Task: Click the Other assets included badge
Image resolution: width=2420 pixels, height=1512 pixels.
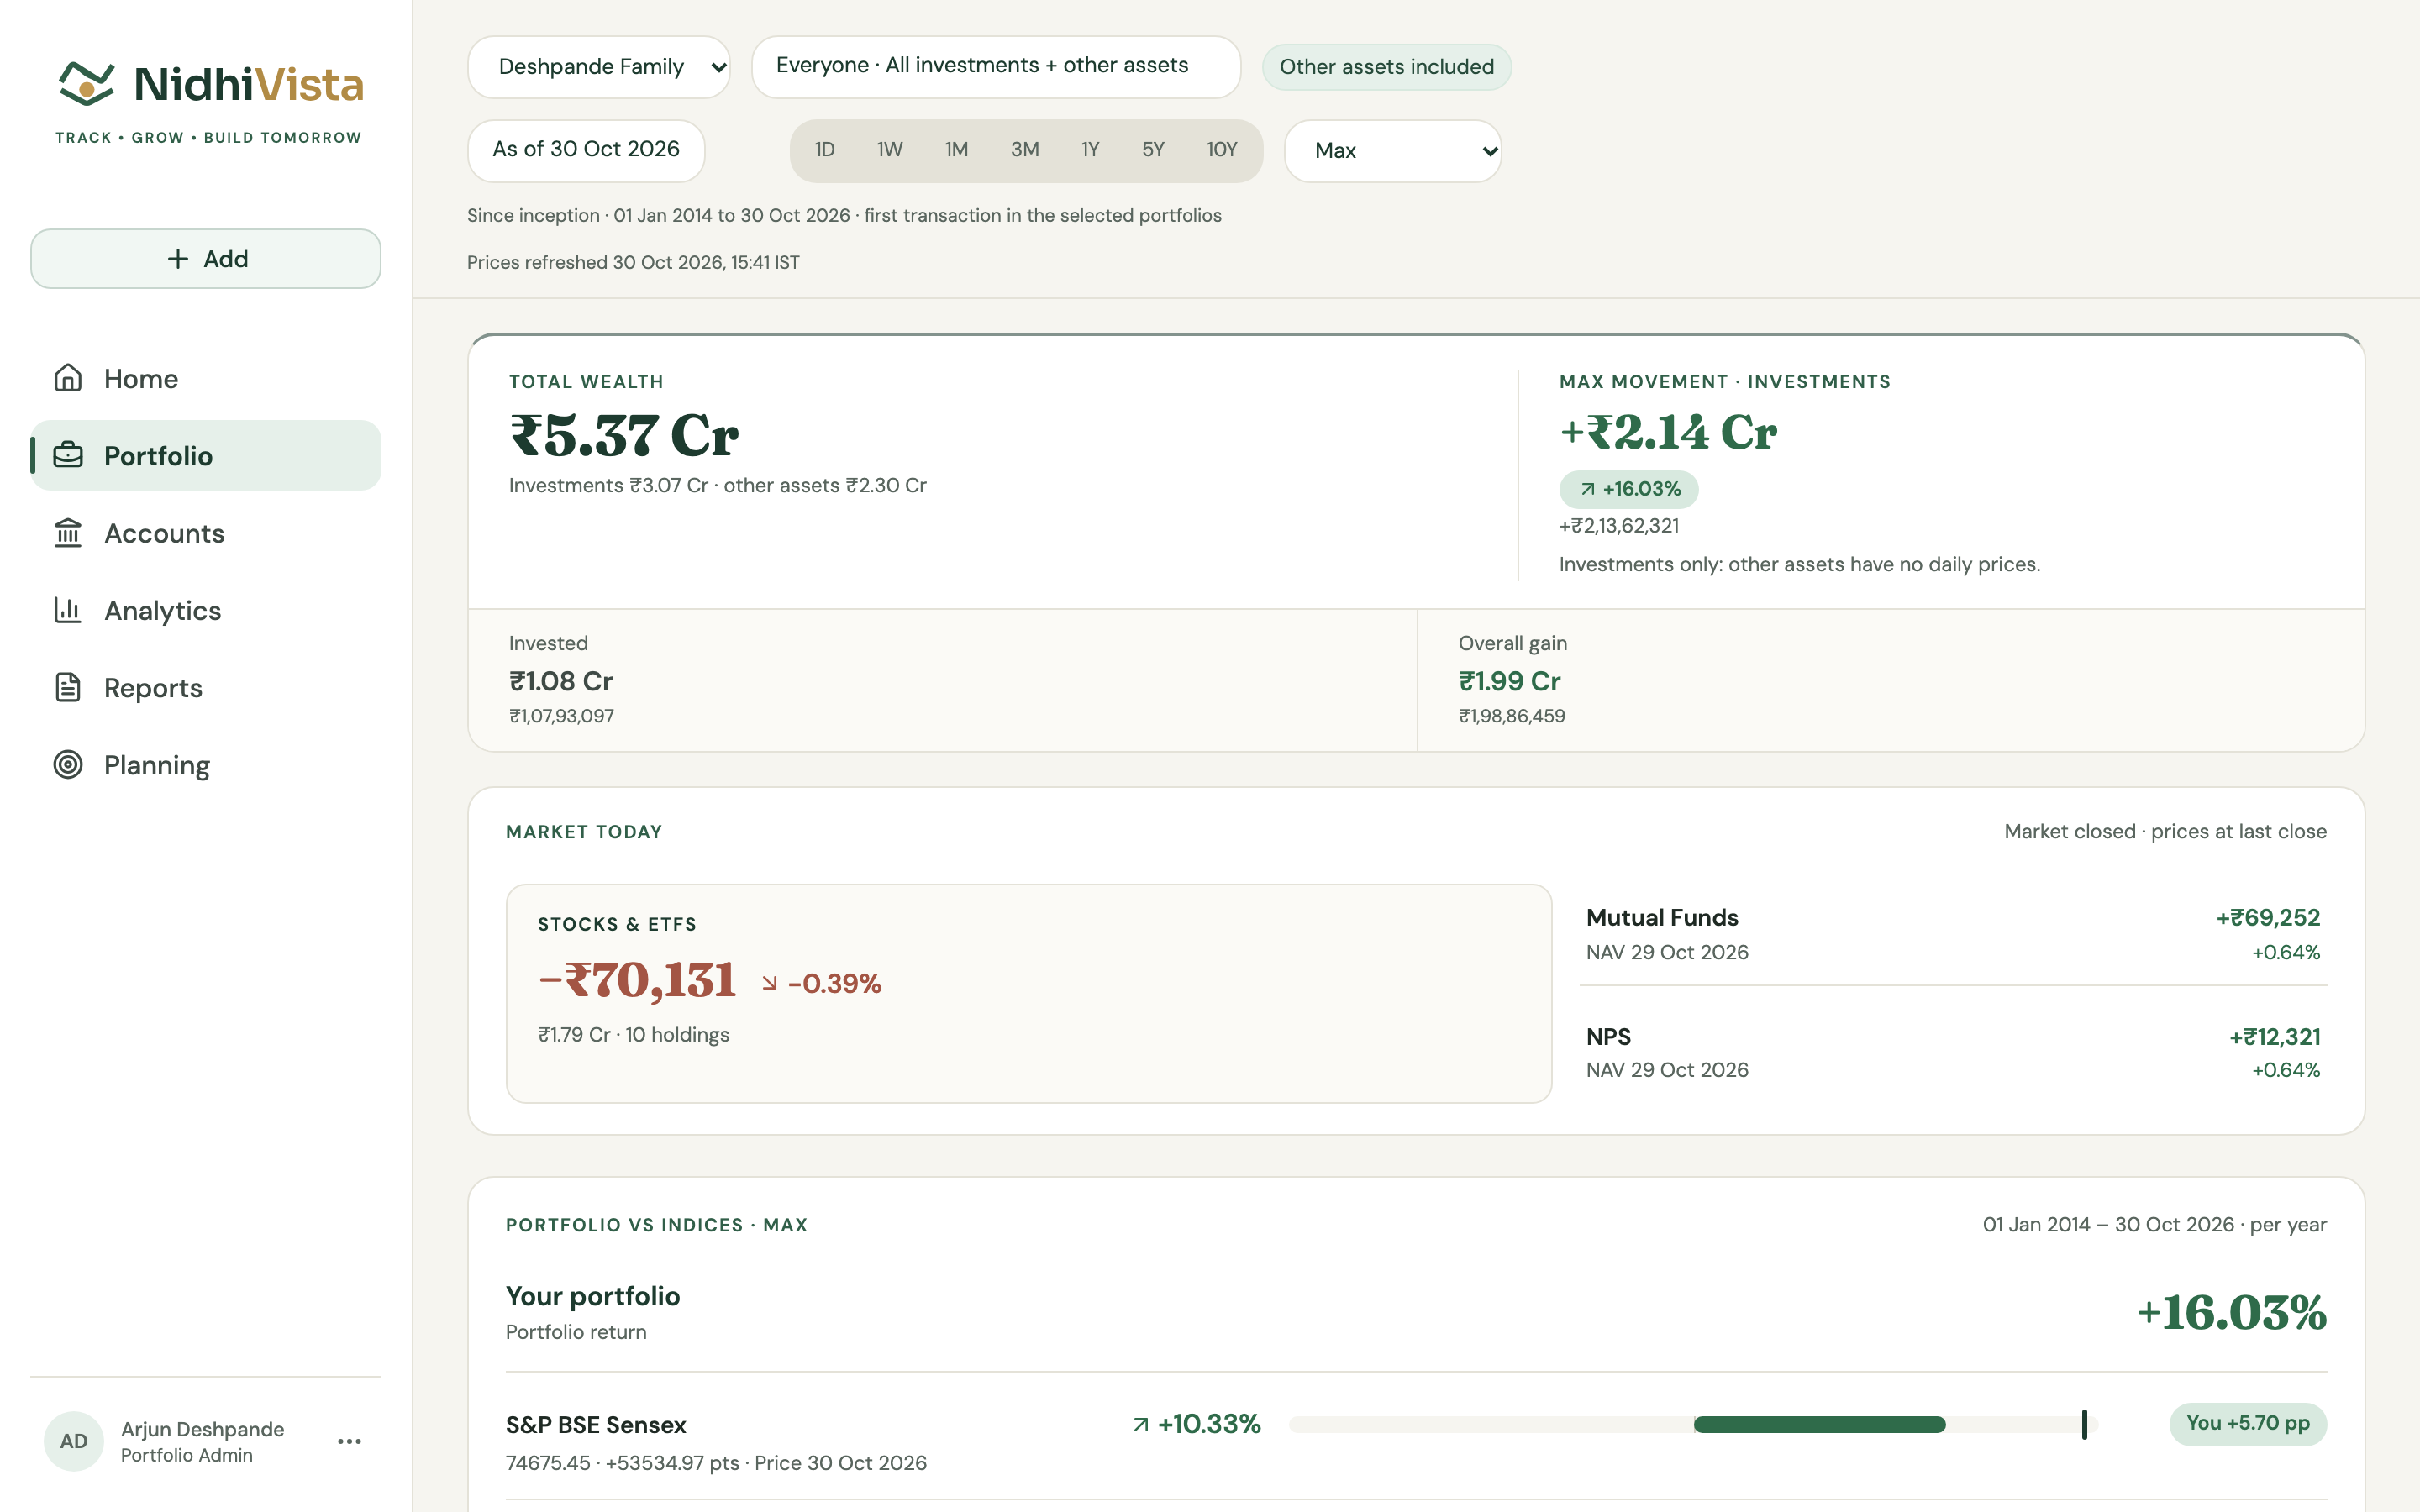Action: coord(1386,67)
